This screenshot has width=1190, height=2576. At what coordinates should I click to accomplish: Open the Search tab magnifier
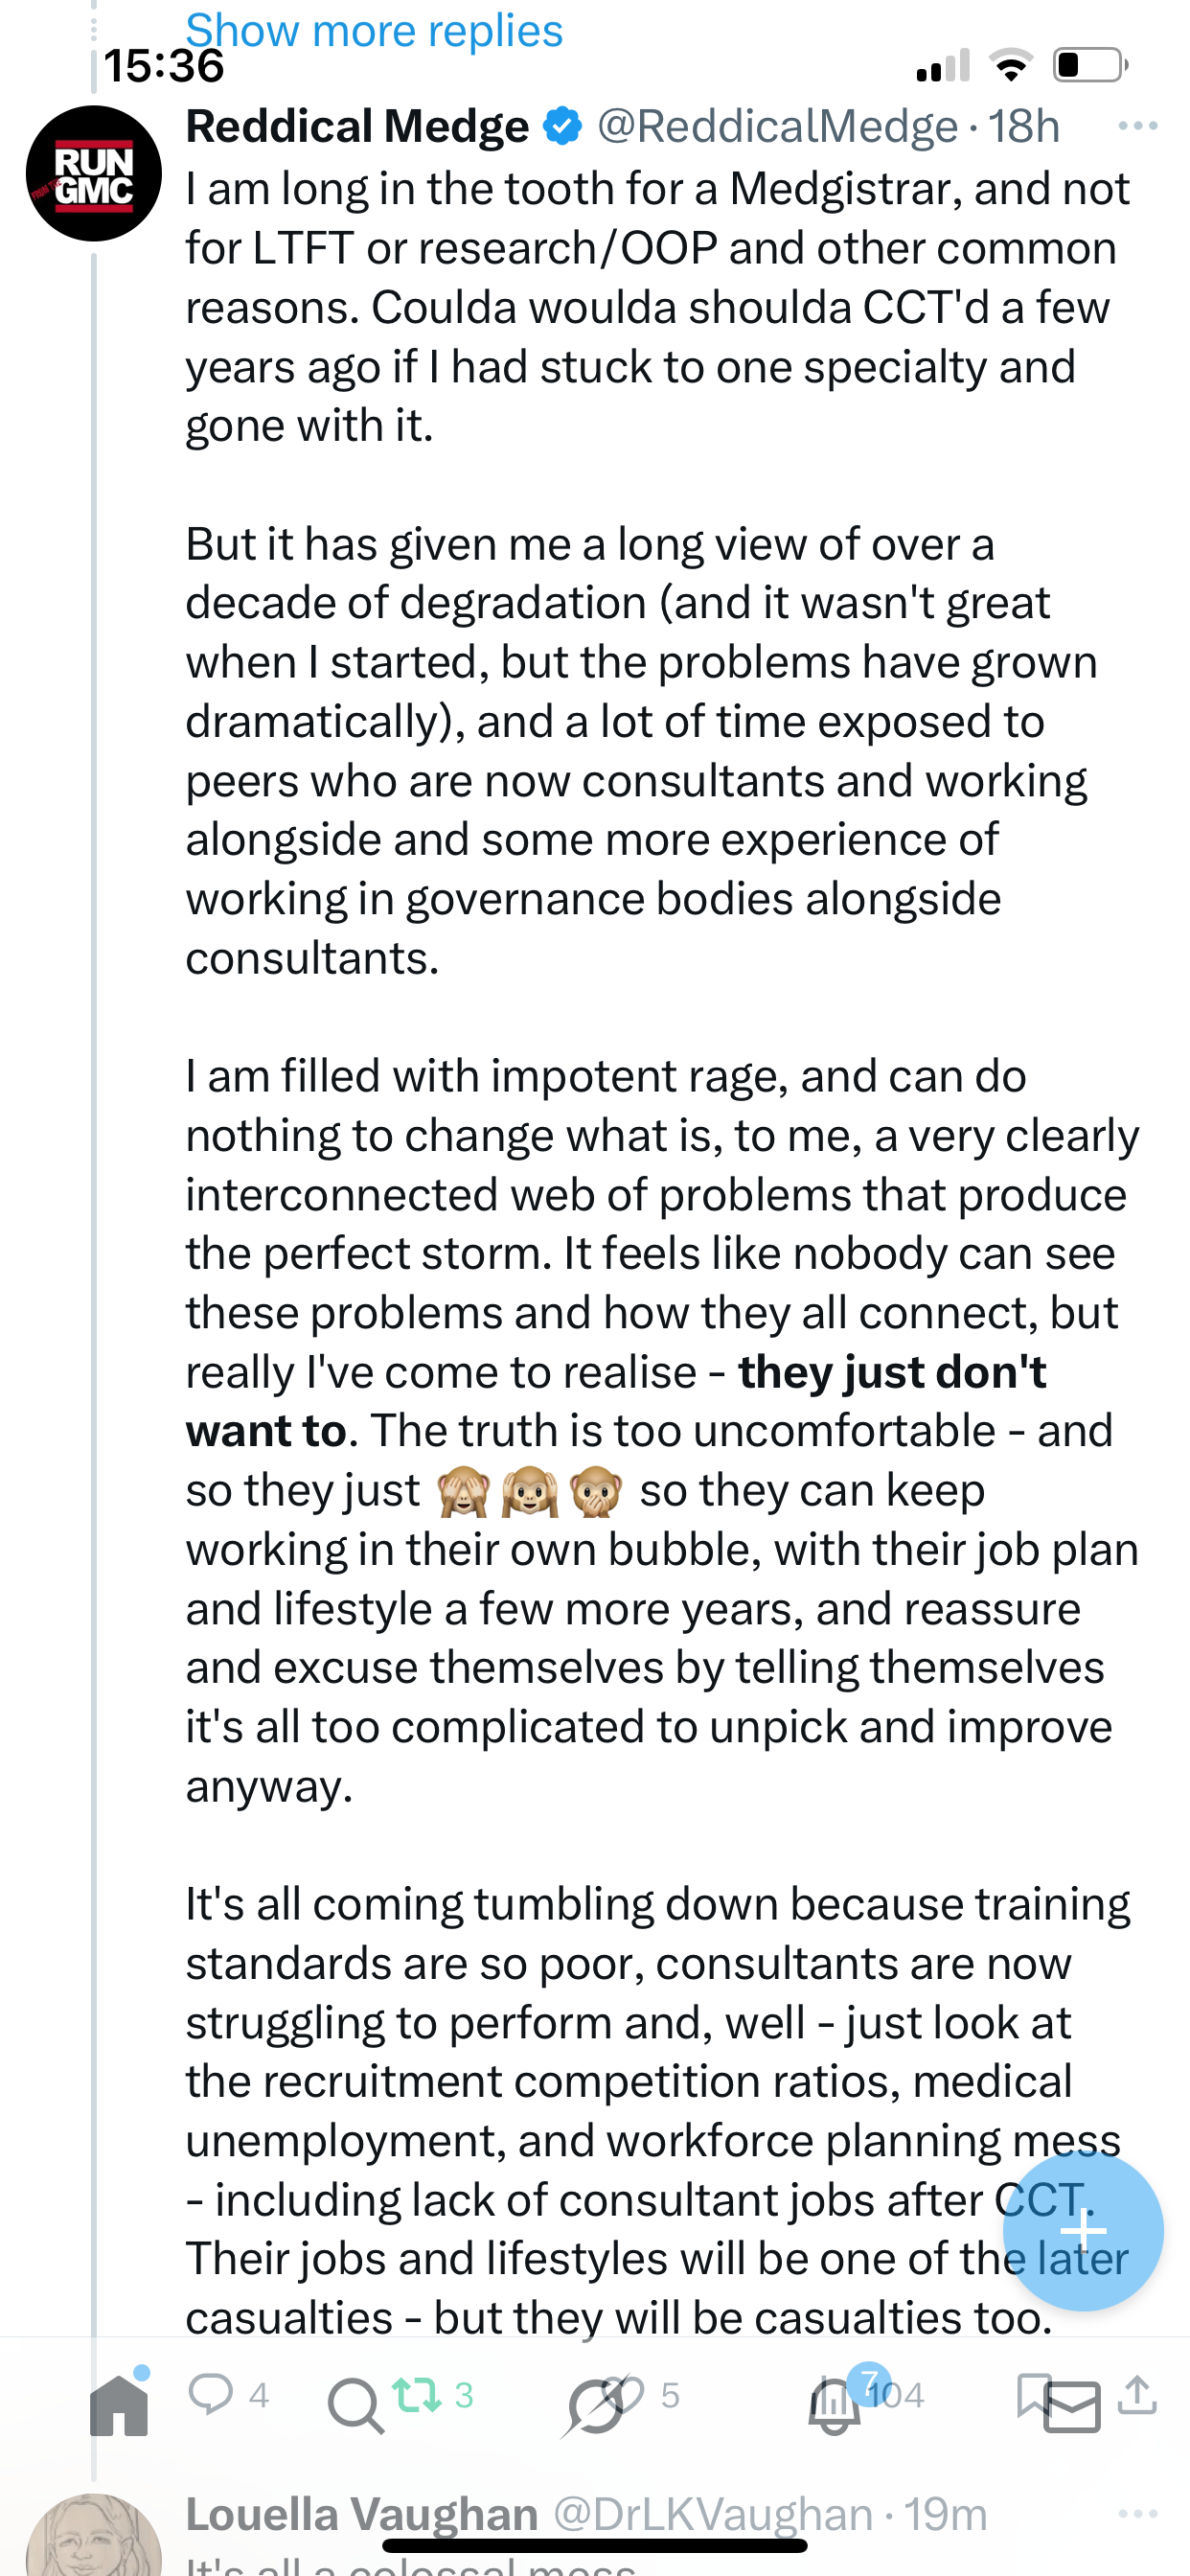[x=354, y=2406]
